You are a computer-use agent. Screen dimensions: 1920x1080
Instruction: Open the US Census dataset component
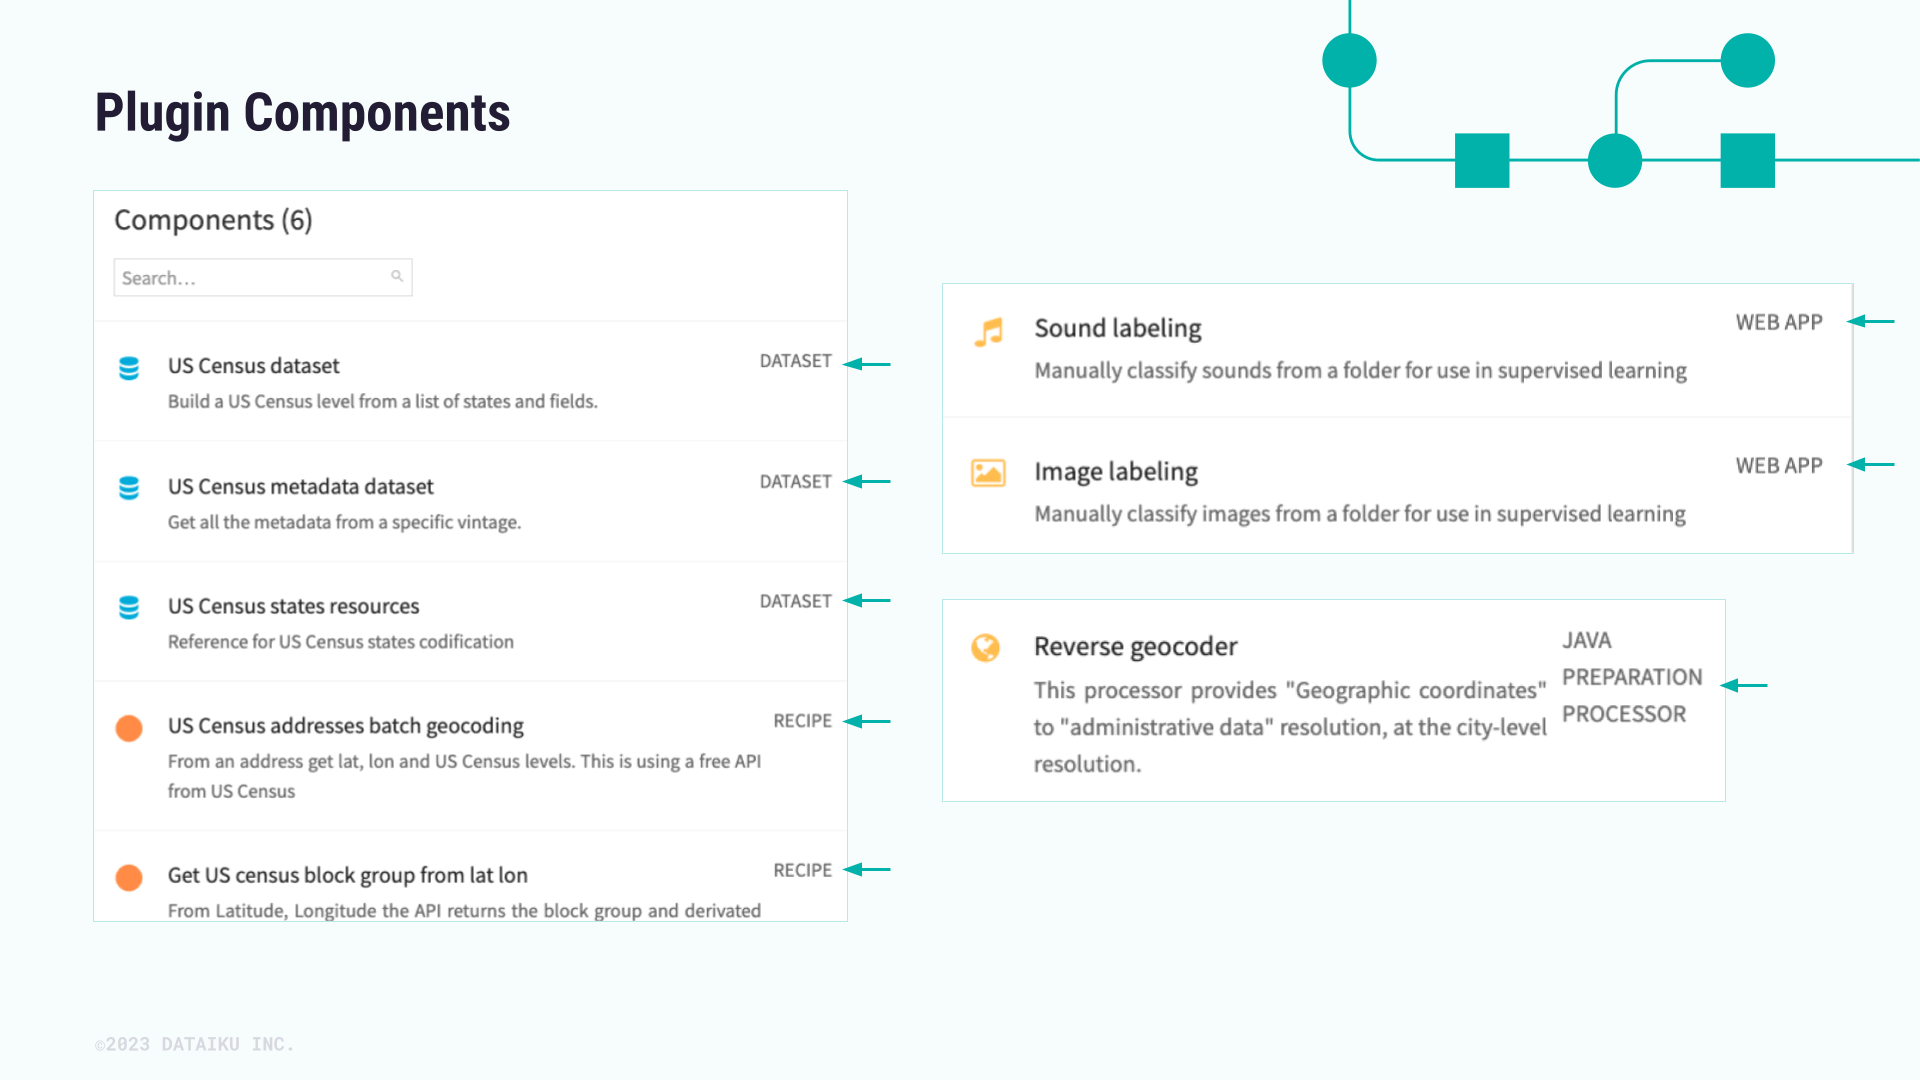[253, 366]
